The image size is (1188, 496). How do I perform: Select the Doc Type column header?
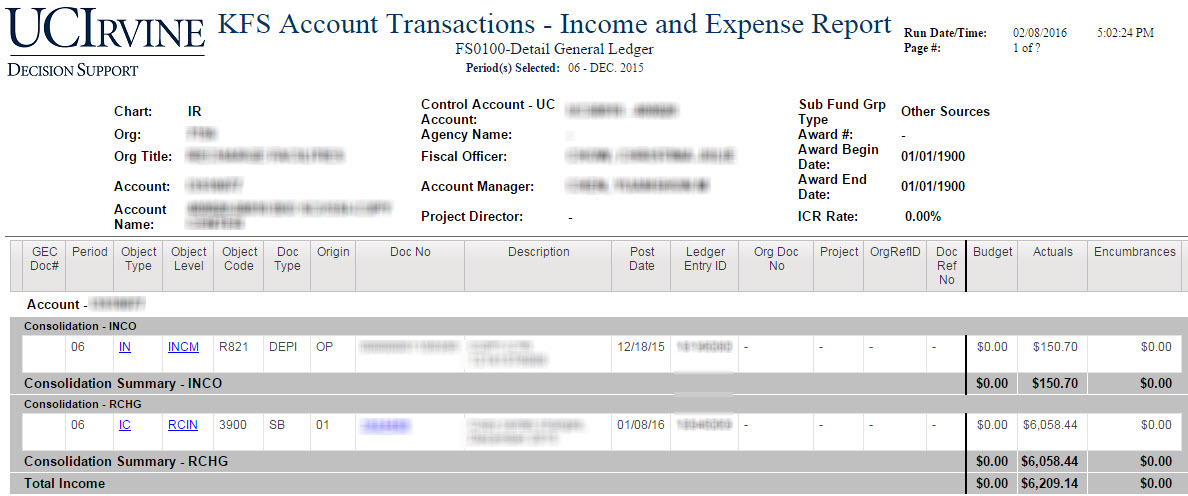coord(288,259)
